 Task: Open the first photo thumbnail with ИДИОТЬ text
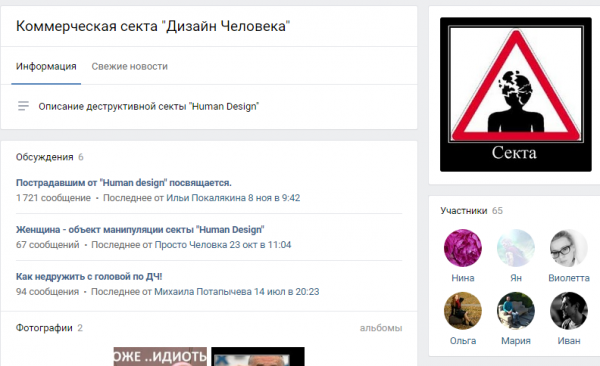click(160, 356)
